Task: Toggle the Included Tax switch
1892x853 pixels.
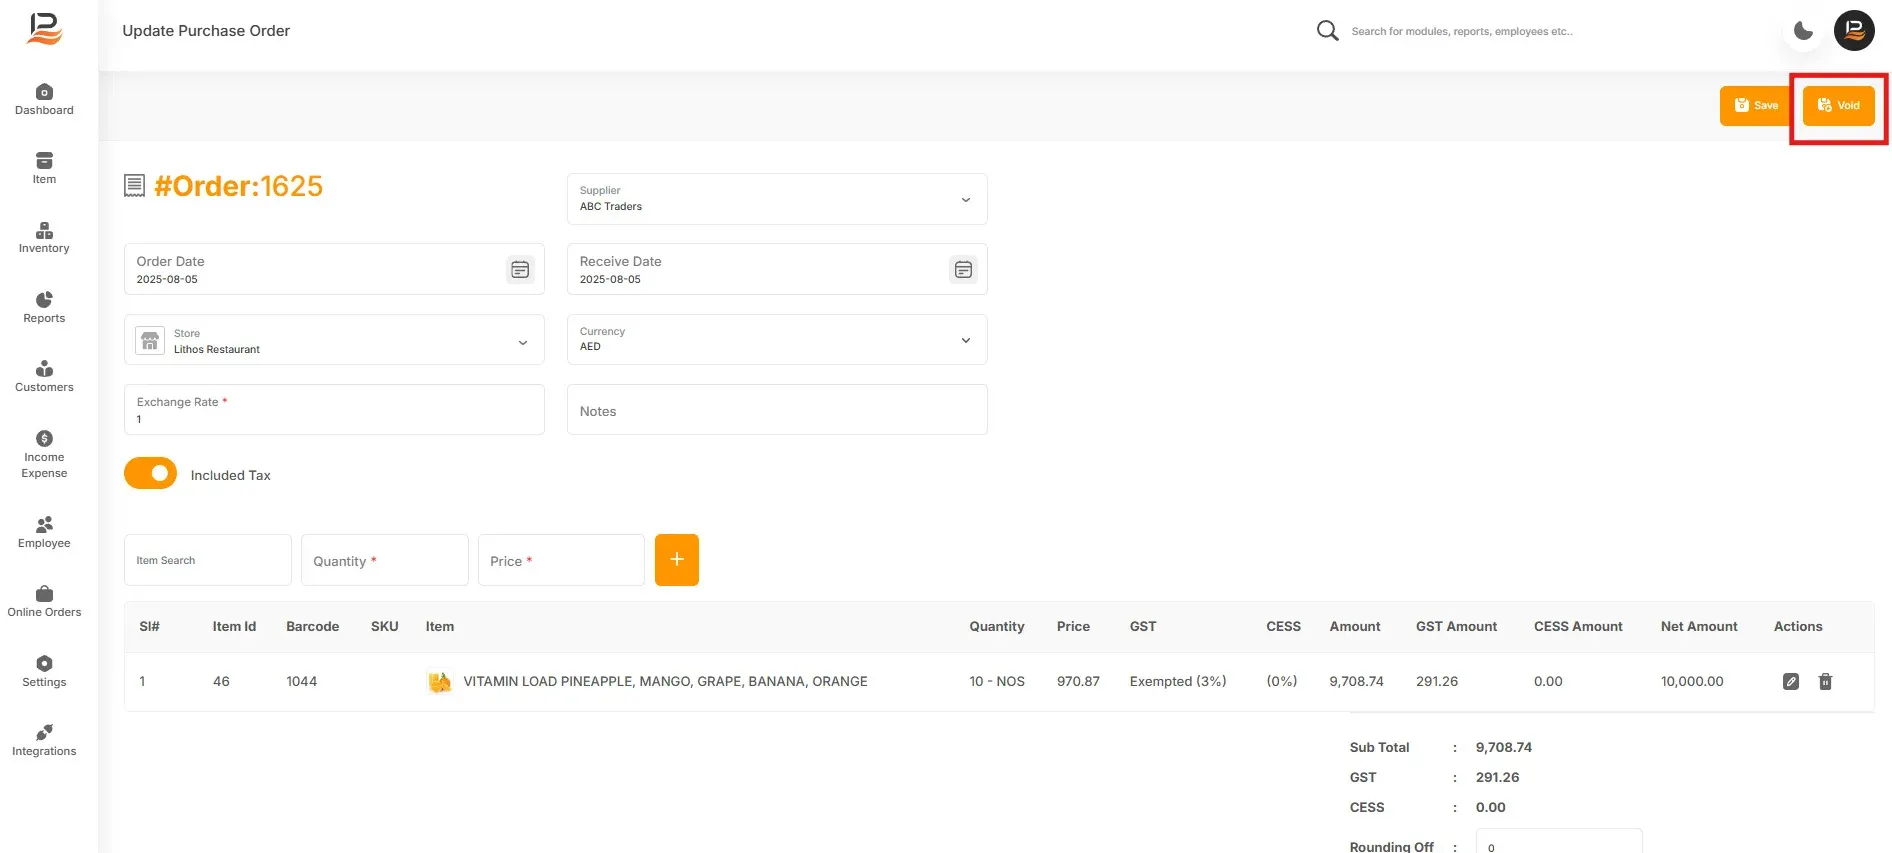Action: coord(150,473)
